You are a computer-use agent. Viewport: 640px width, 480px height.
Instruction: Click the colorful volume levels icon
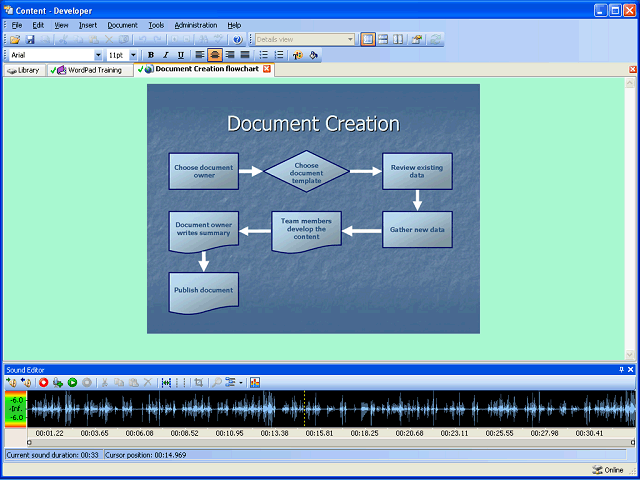click(x=255, y=382)
